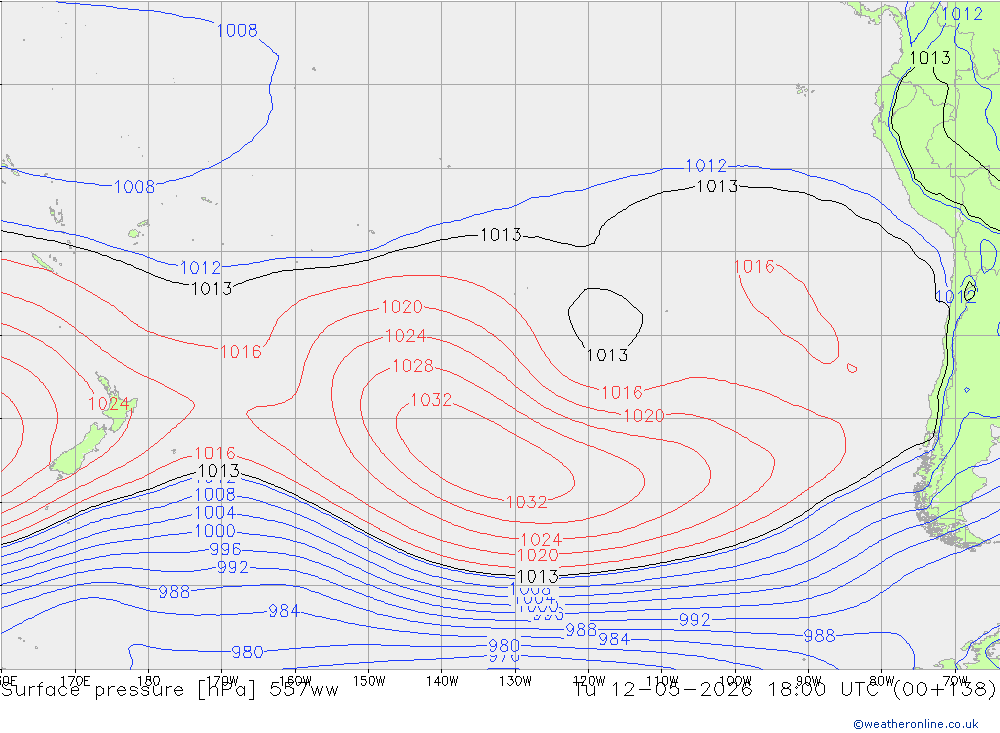The image size is (1000, 733).
Task: Click the black 1013 label over Peru
Action: (x=930, y=57)
